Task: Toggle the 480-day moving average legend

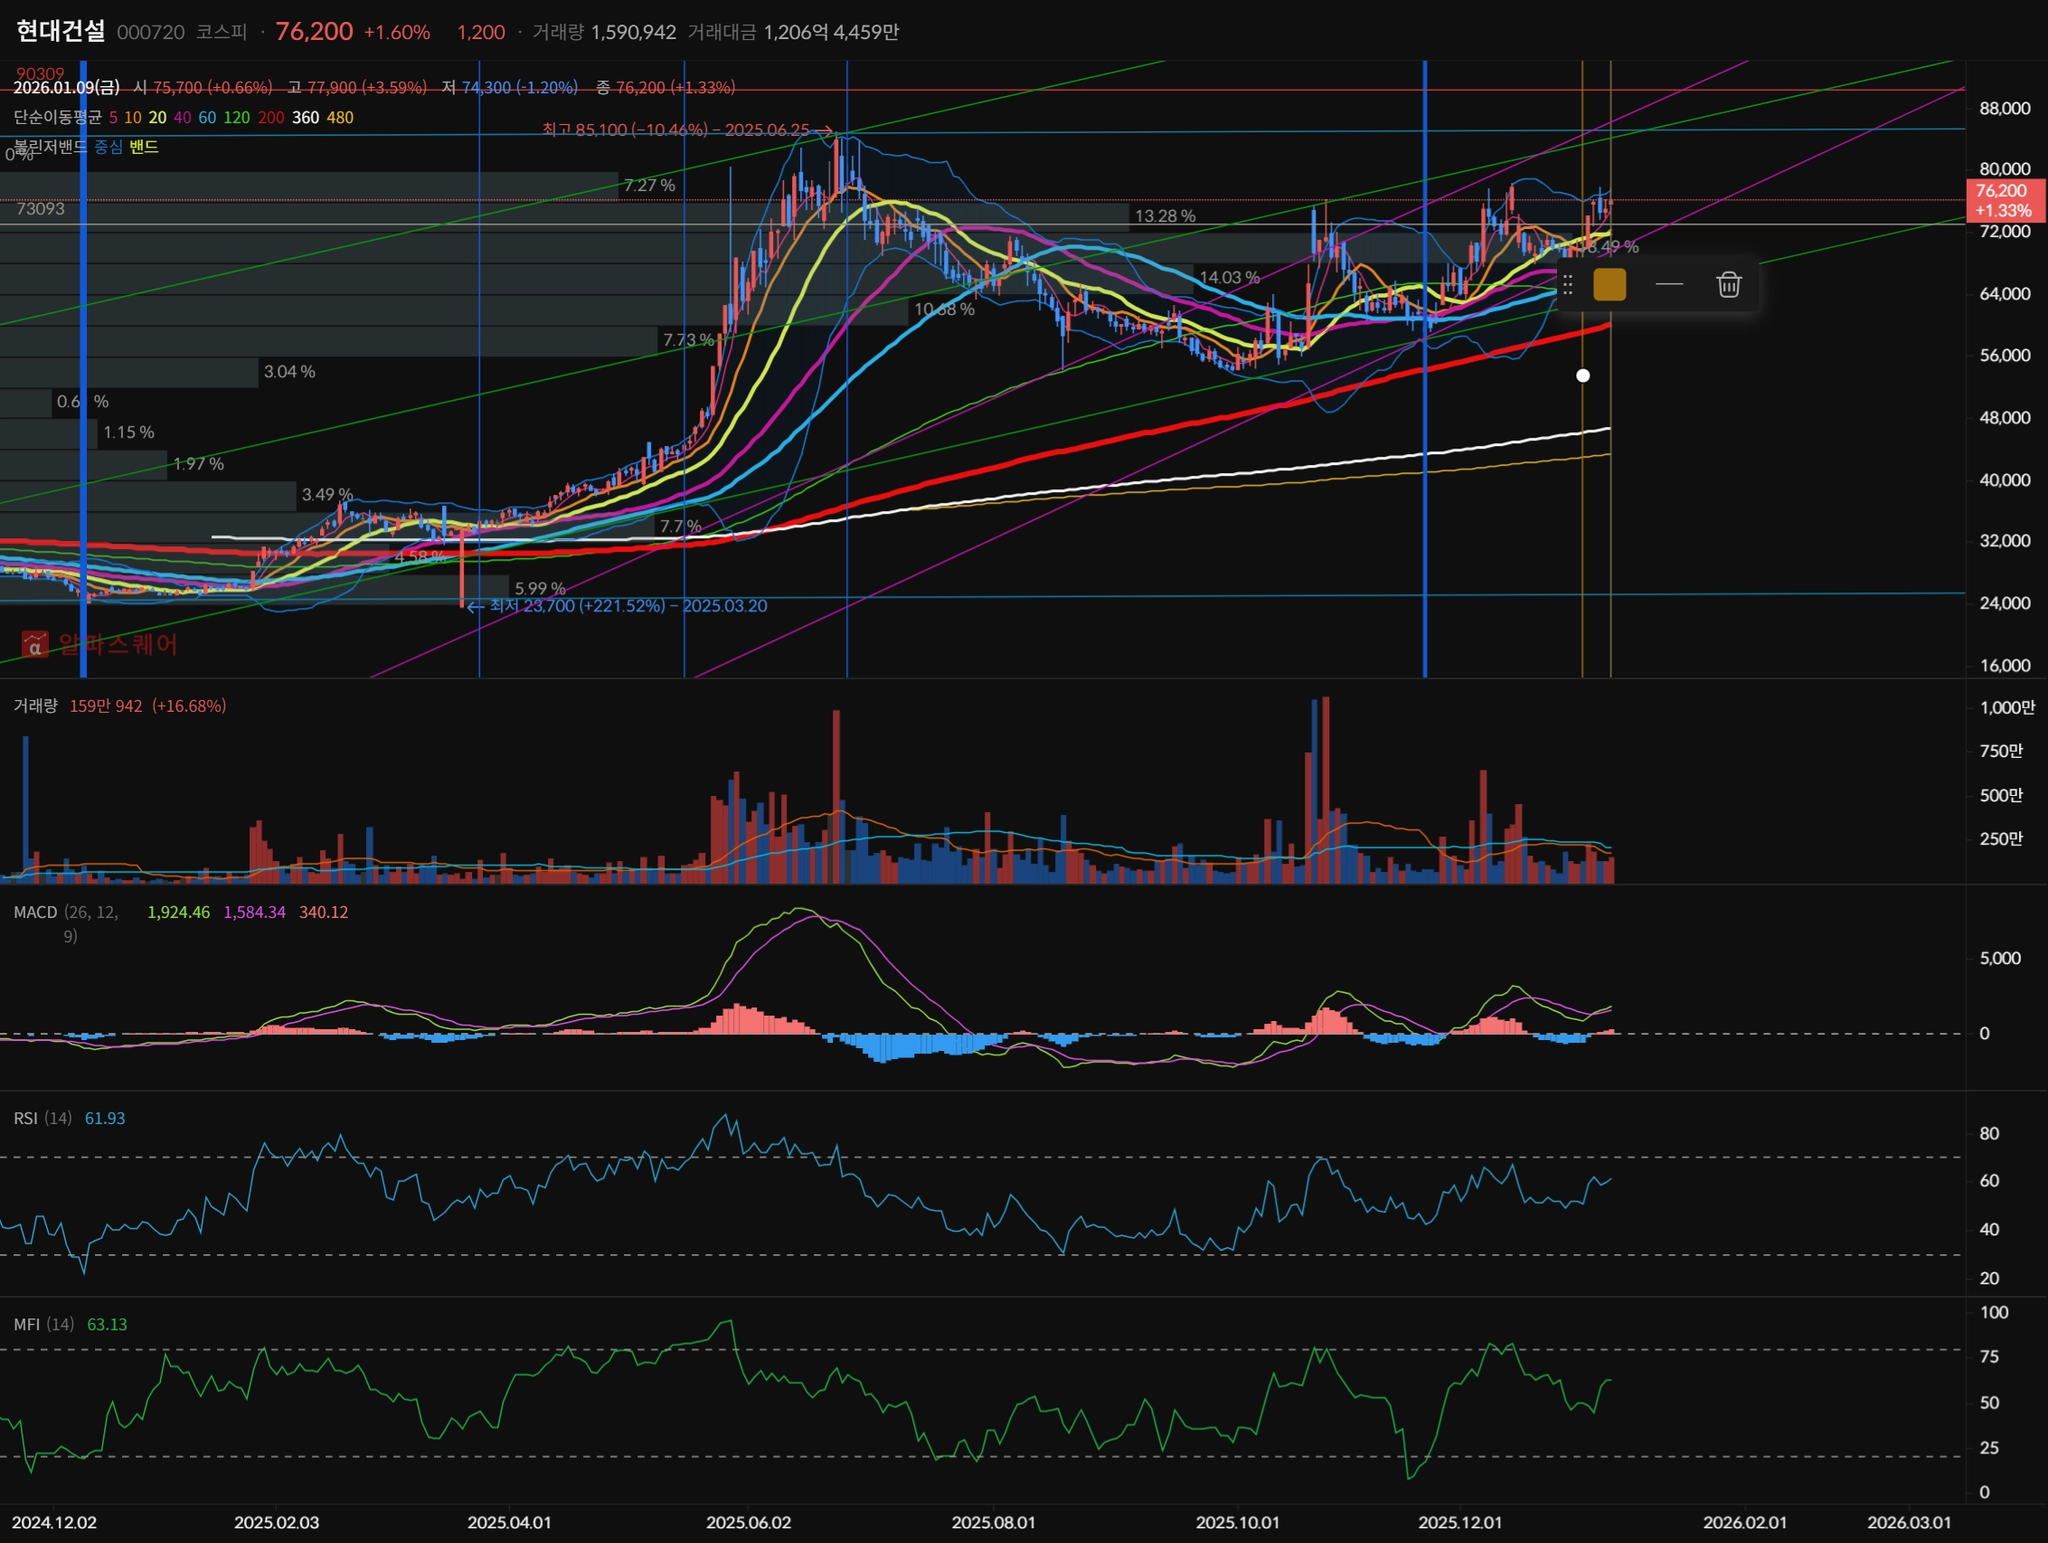Action: tap(340, 118)
